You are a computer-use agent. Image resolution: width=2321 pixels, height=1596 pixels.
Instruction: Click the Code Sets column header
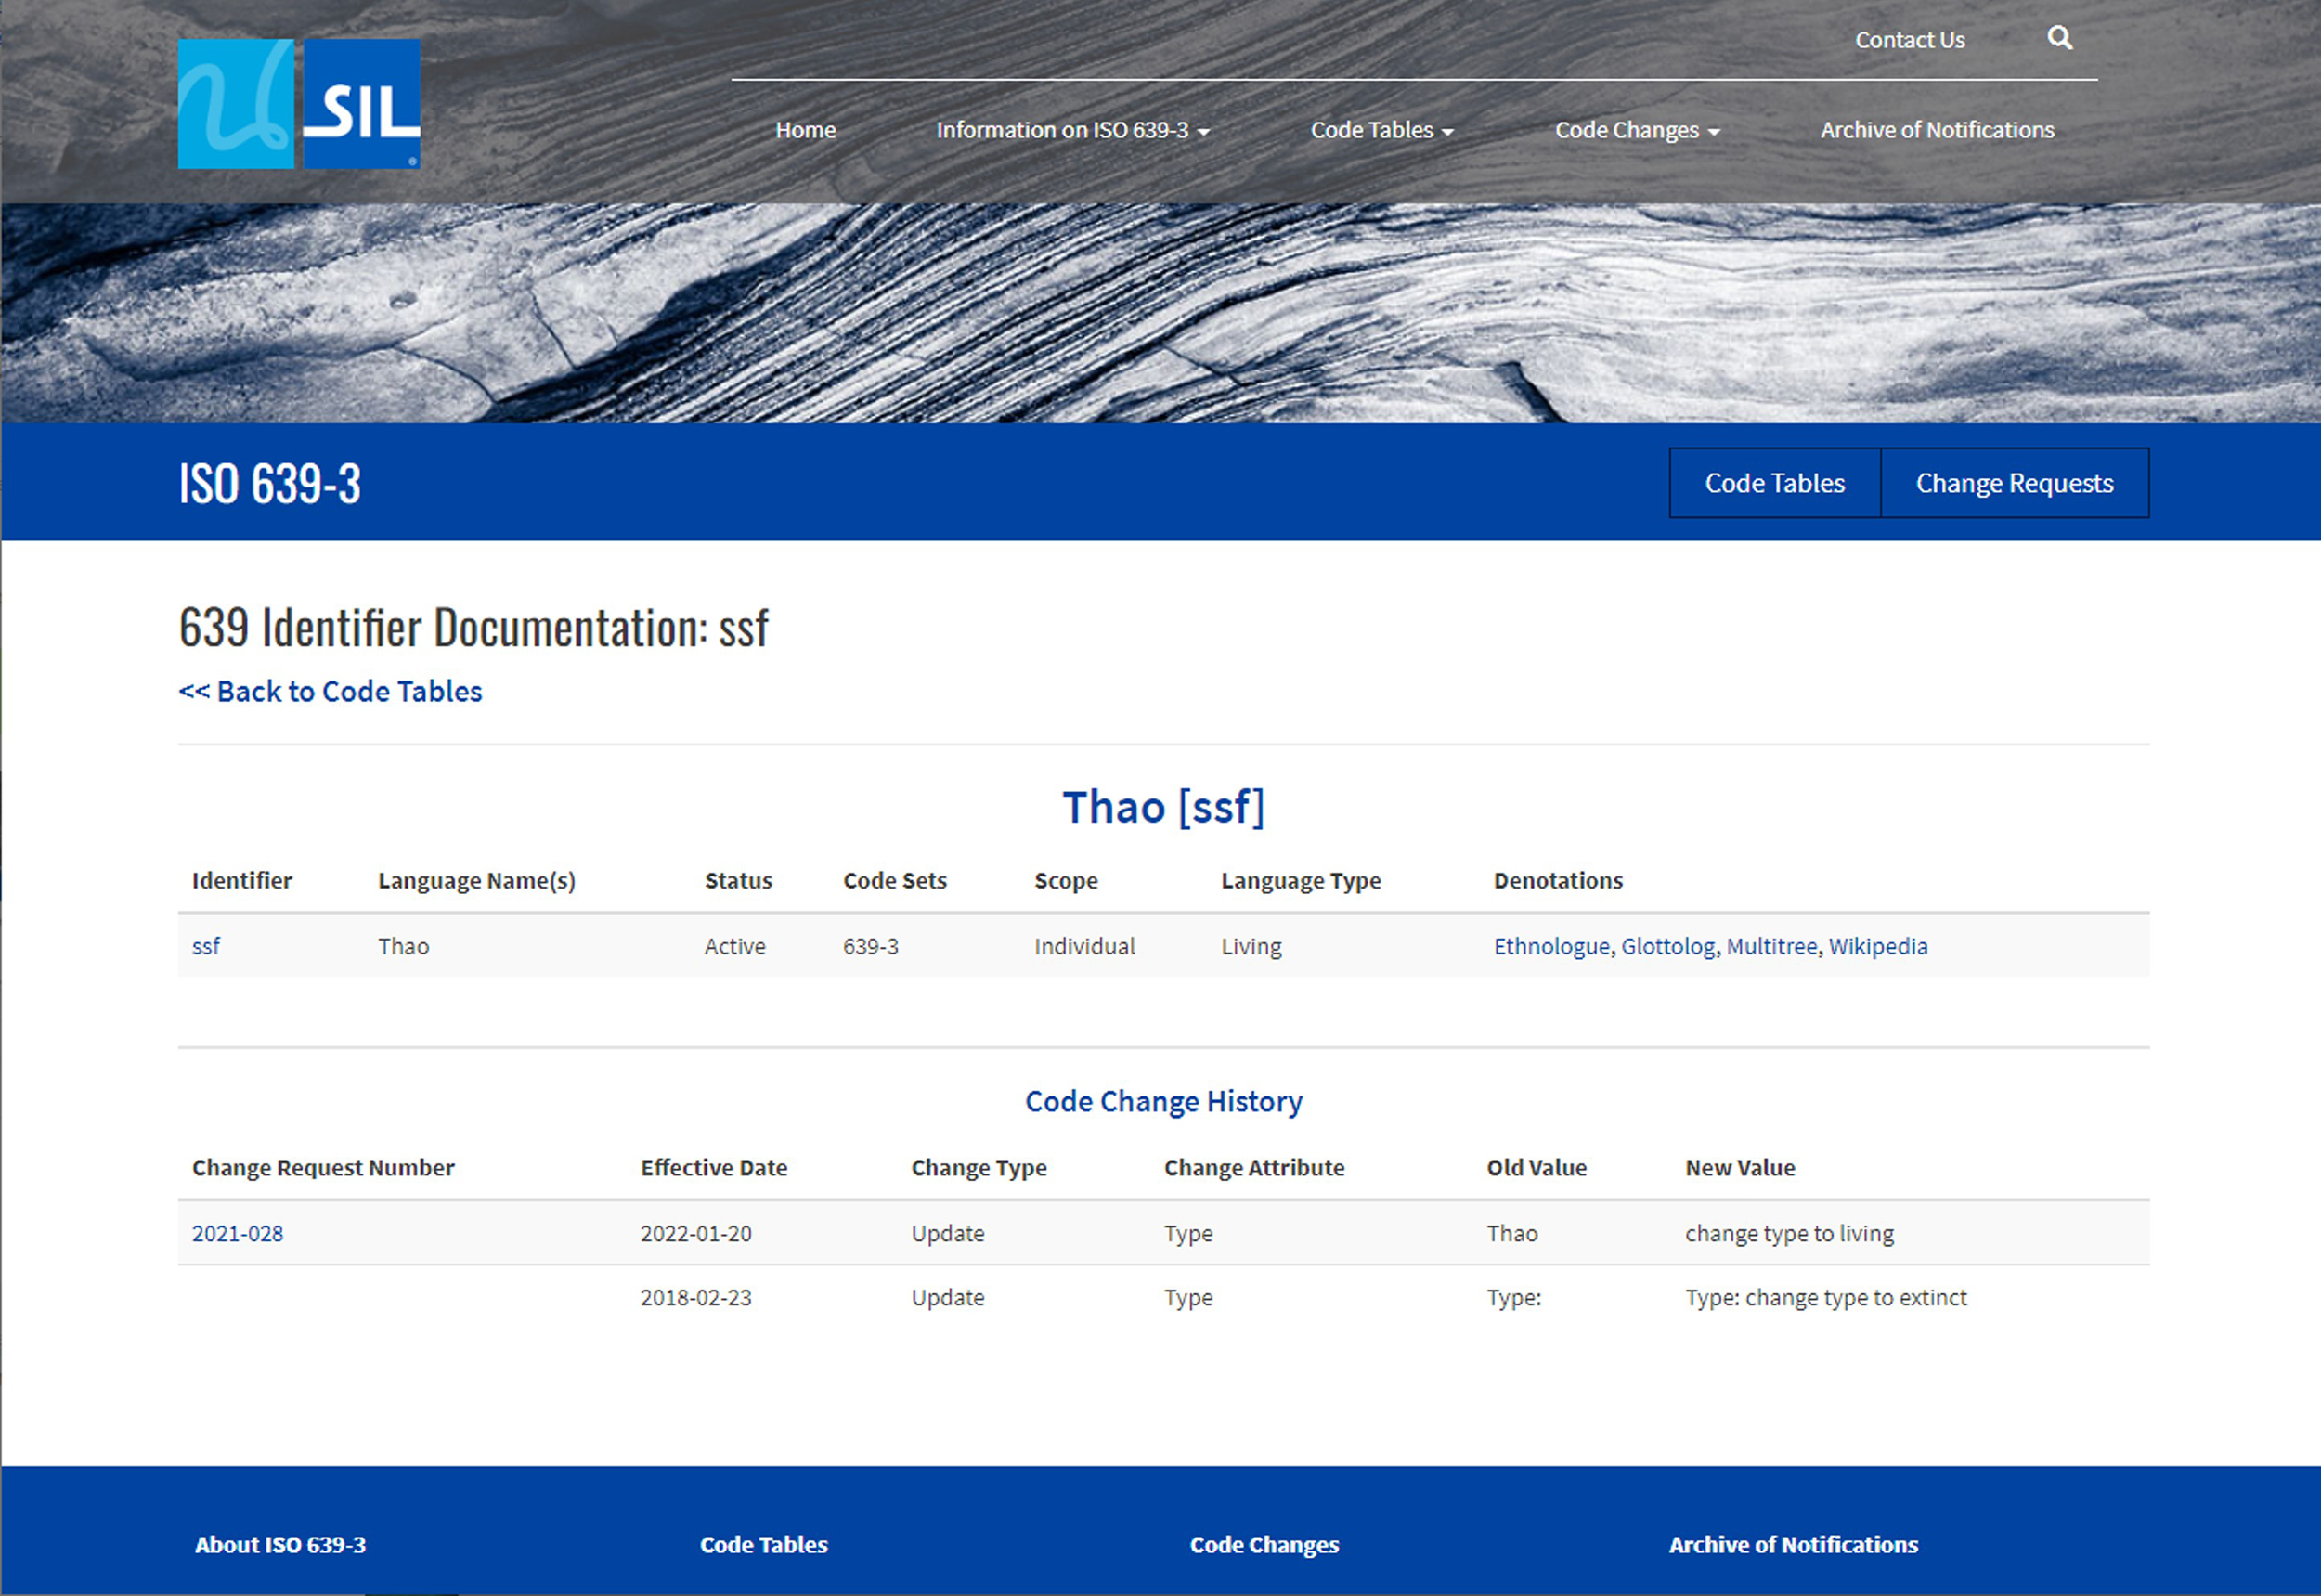pyautogui.click(x=895, y=881)
